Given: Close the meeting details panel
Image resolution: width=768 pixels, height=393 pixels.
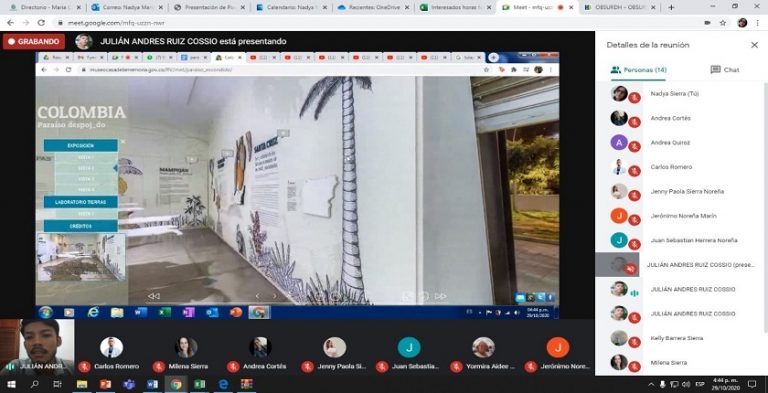Looking at the screenshot, I should (x=754, y=45).
